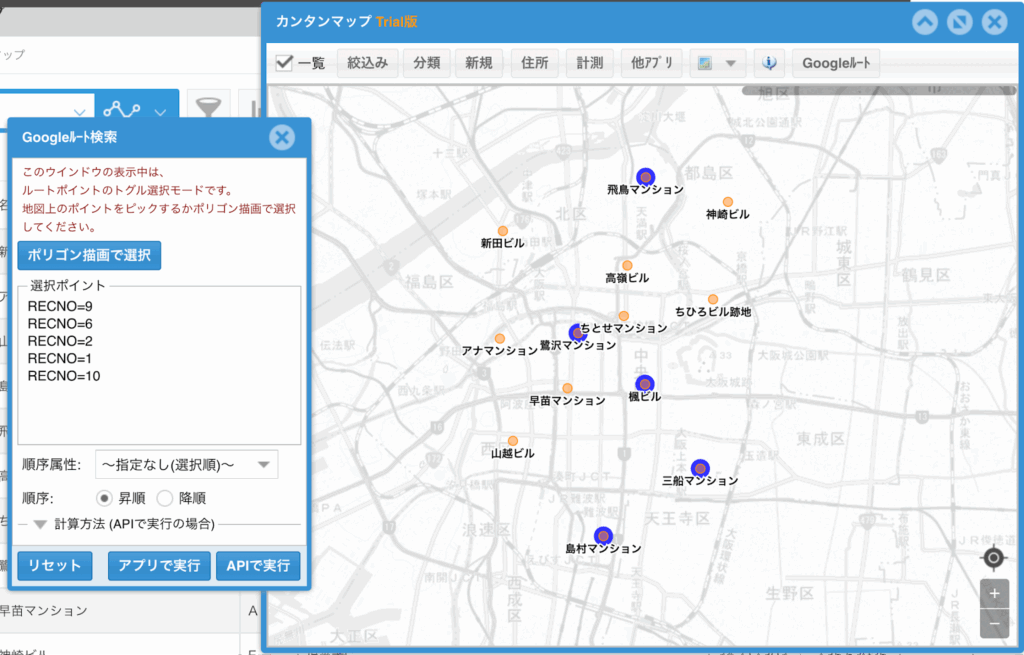The image size is (1024, 655).
Task: Collapse the カンタンマップ window with up-arrow icon
Action: point(925,22)
